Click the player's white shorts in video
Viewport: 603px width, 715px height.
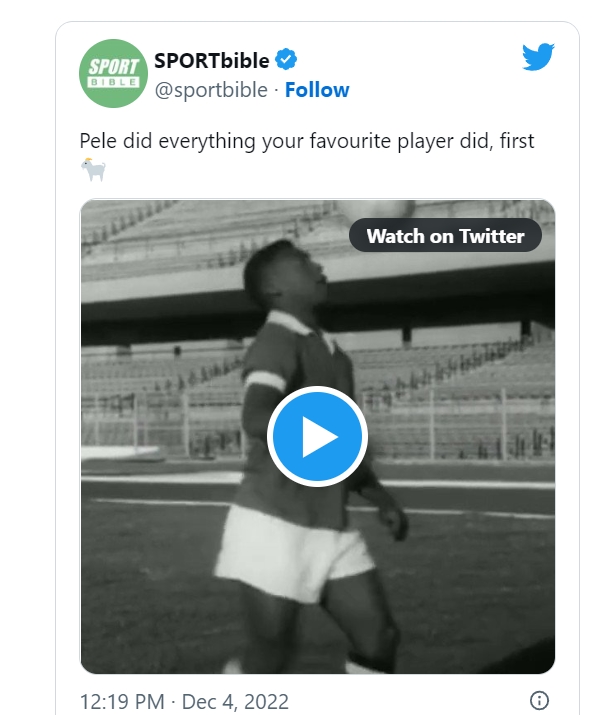tap(290, 545)
